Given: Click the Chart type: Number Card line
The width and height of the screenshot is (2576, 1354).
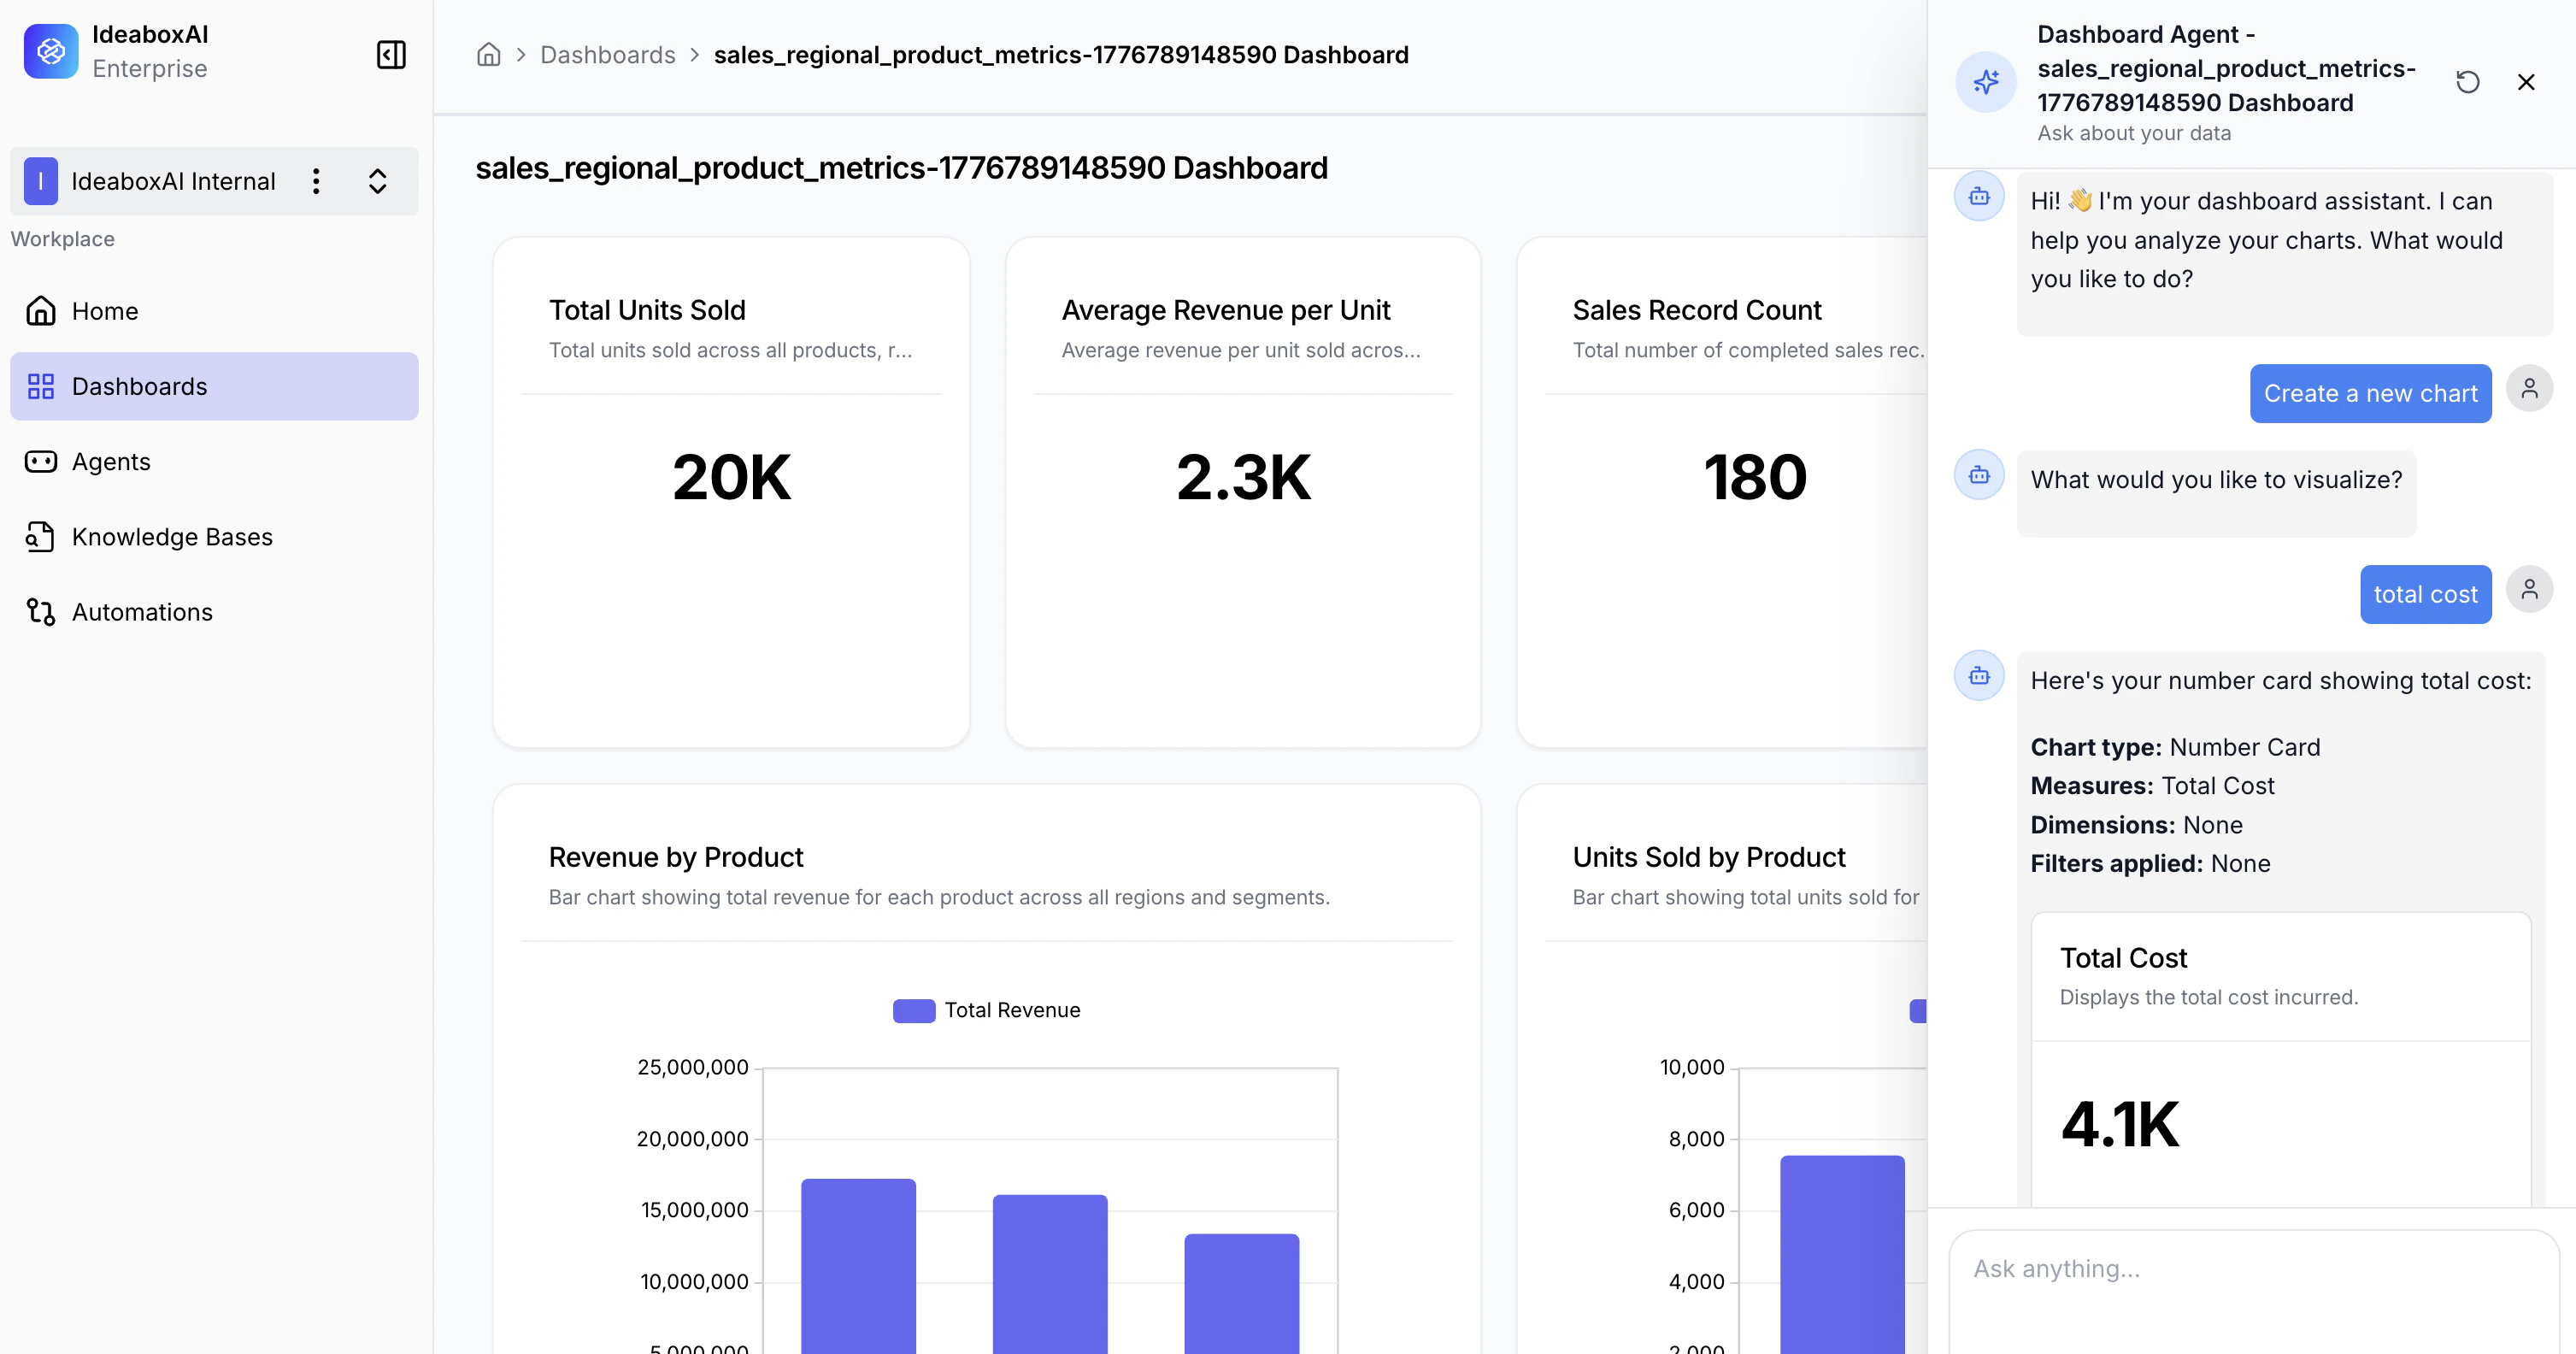Looking at the screenshot, I should (2175, 747).
